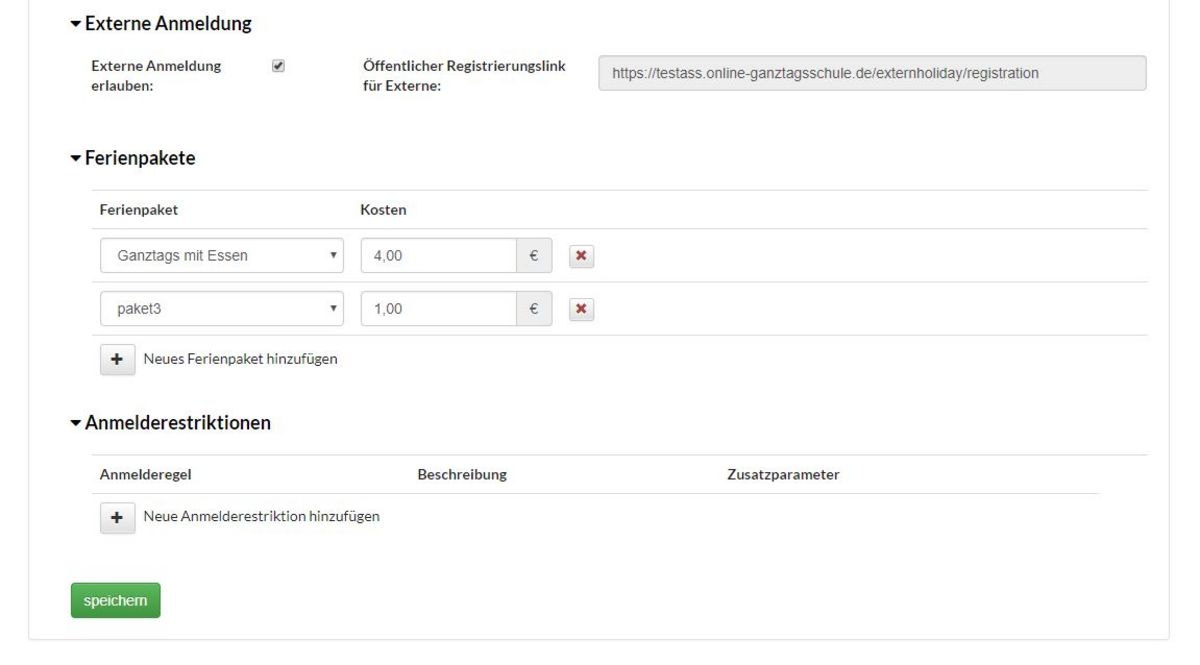Open the paket3 dropdown

click(222, 310)
